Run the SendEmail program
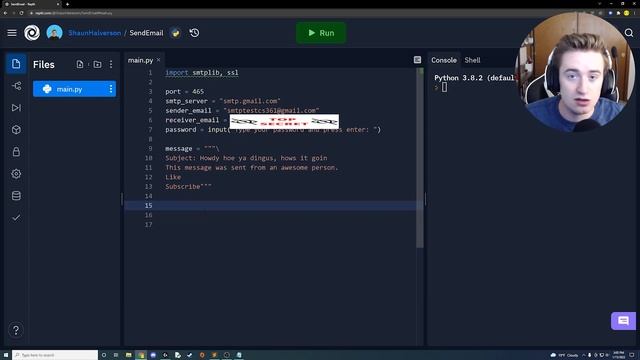This screenshot has width=640, height=360. pos(321,33)
